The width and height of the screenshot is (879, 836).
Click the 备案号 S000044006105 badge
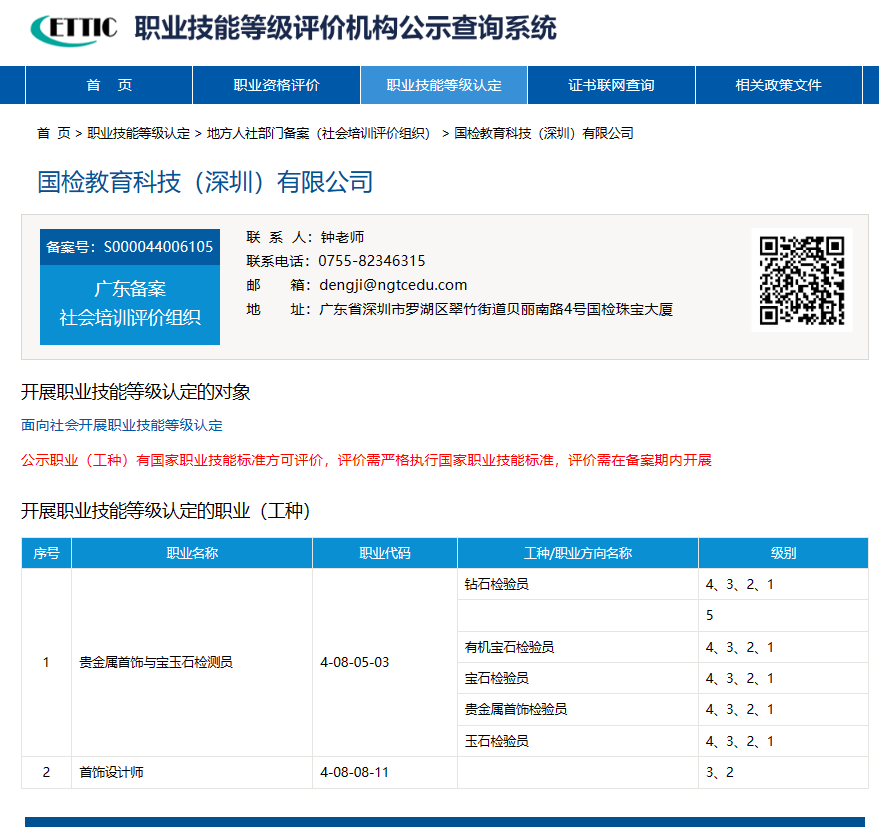tap(129, 247)
